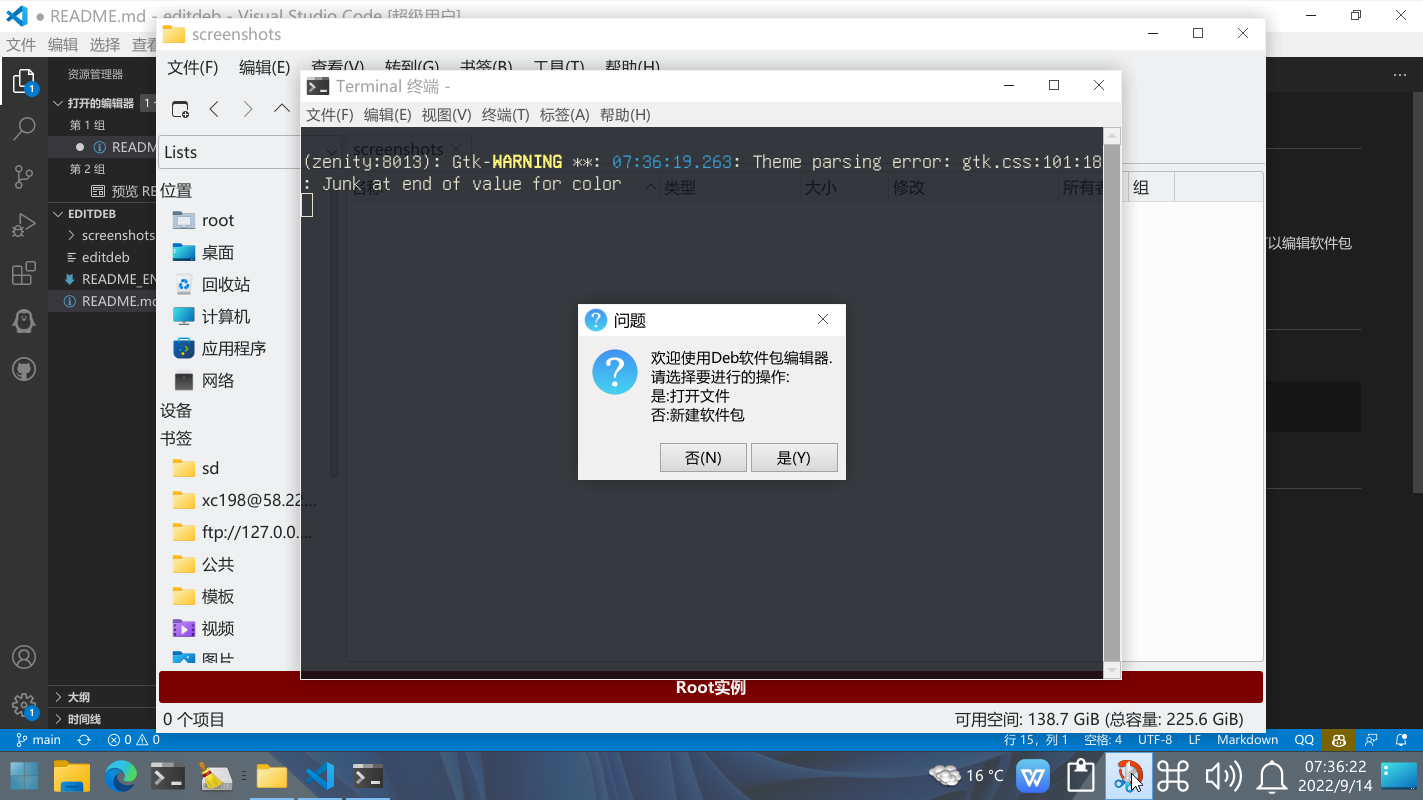This screenshot has width=1423, height=800.
Task: Open the Explorer view in VS Code activity bar
Action: [x=24, y=81]
